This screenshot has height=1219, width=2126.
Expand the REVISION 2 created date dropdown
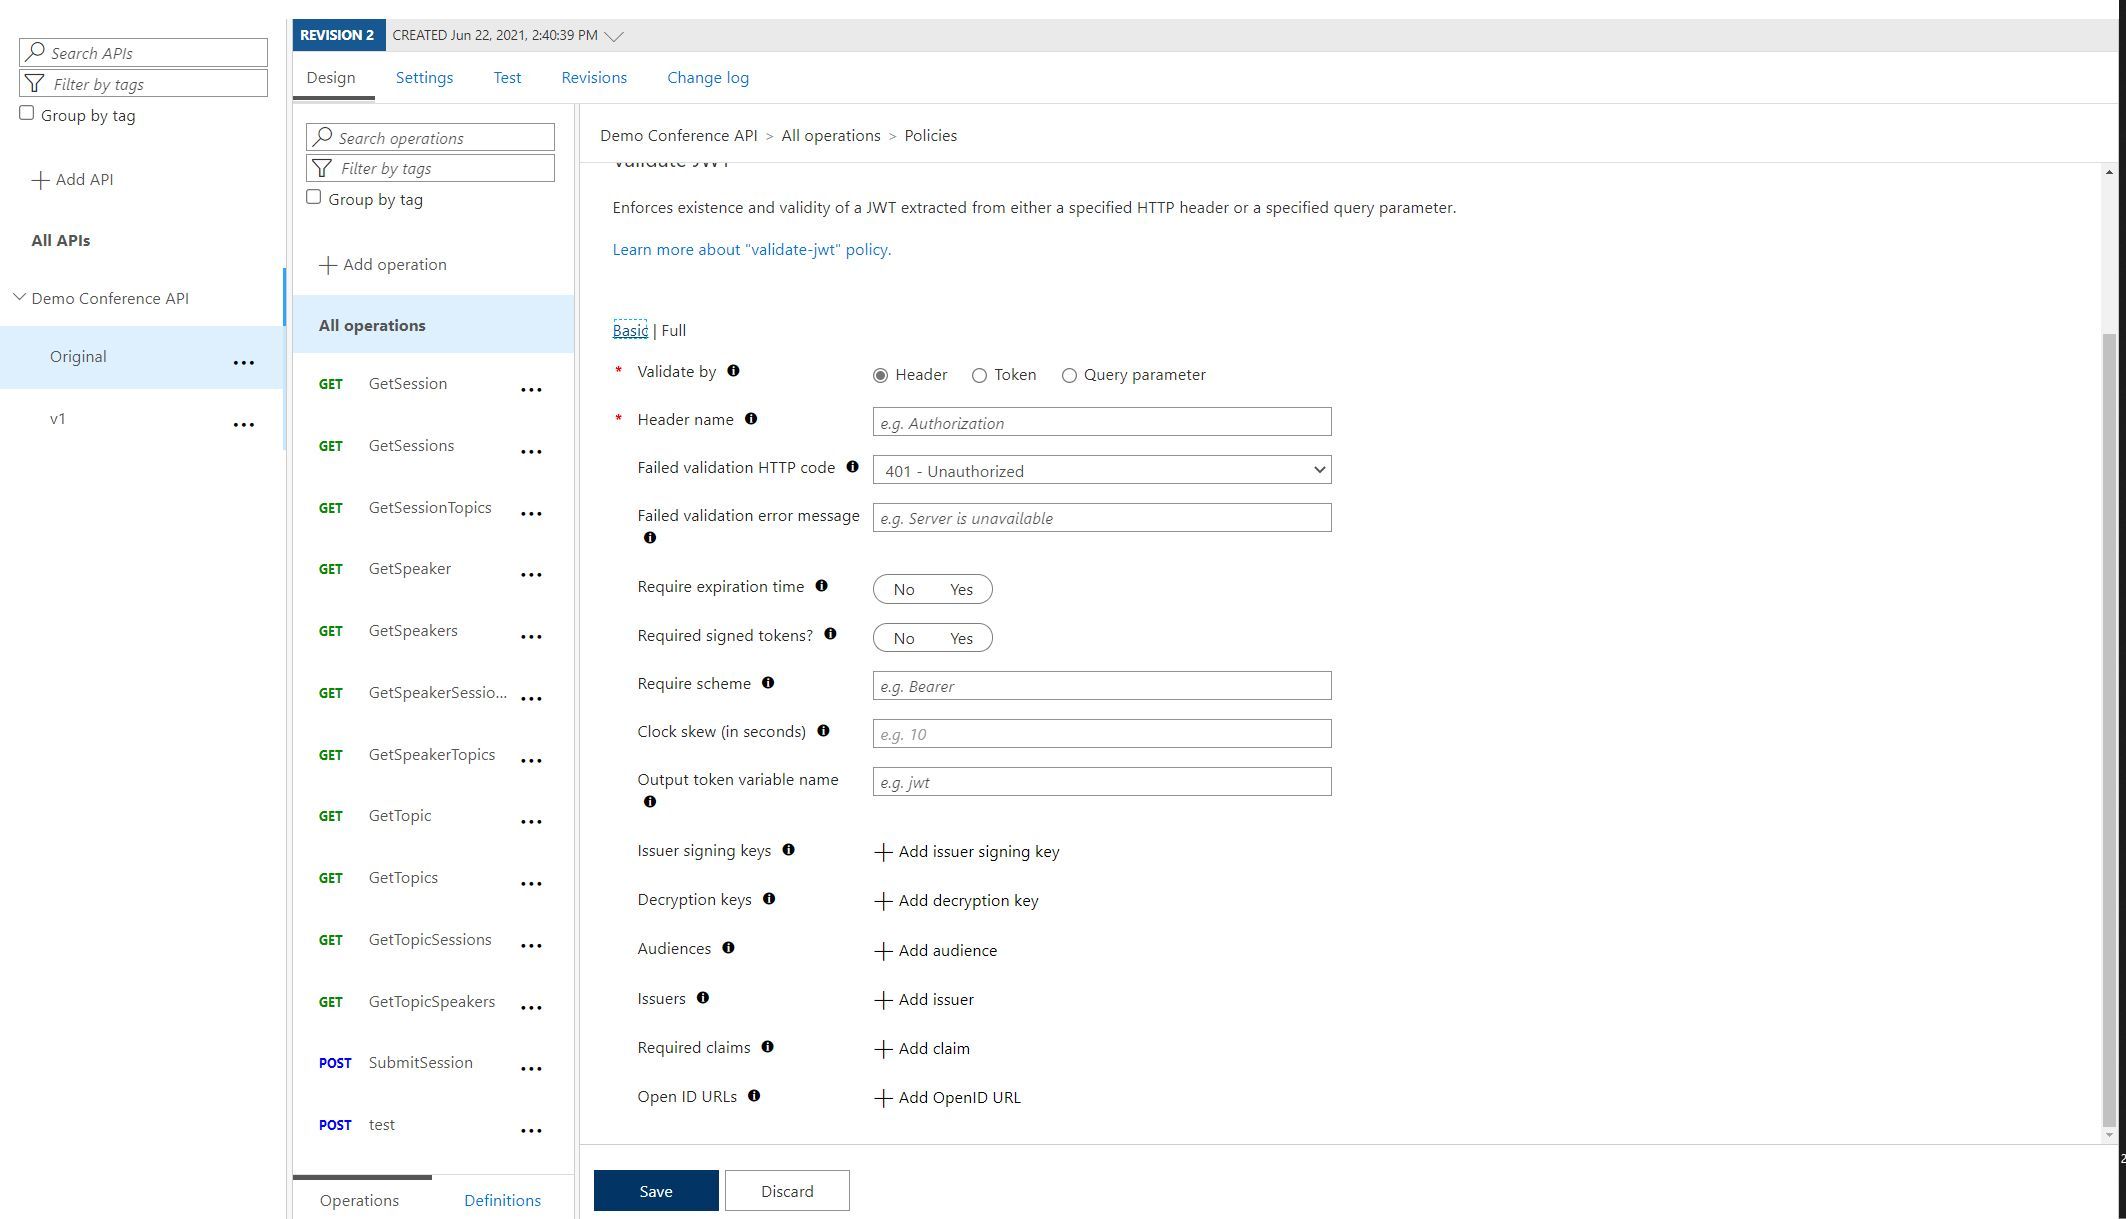[x=615, y=35]
